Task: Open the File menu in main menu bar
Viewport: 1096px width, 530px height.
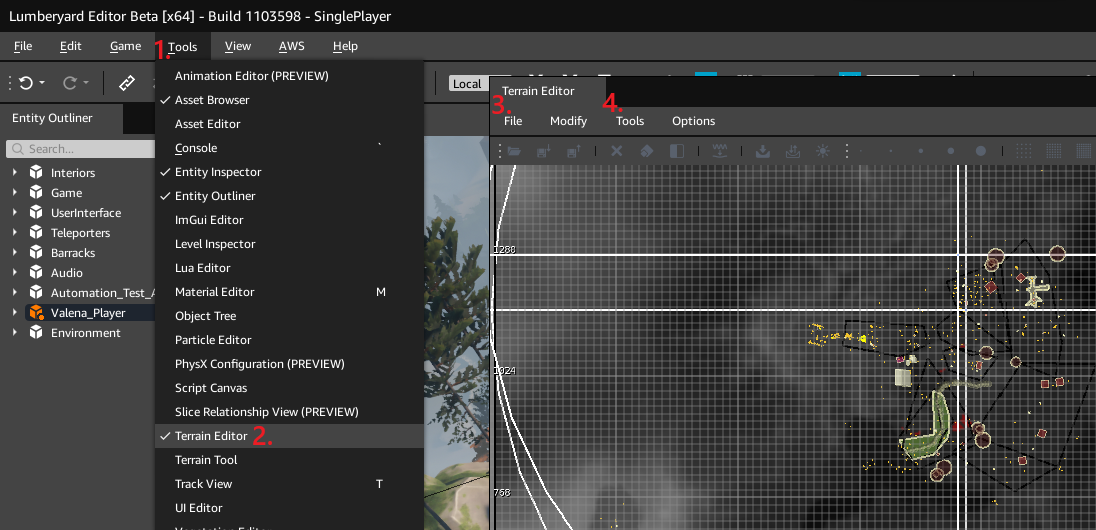Action: point(23,46)
